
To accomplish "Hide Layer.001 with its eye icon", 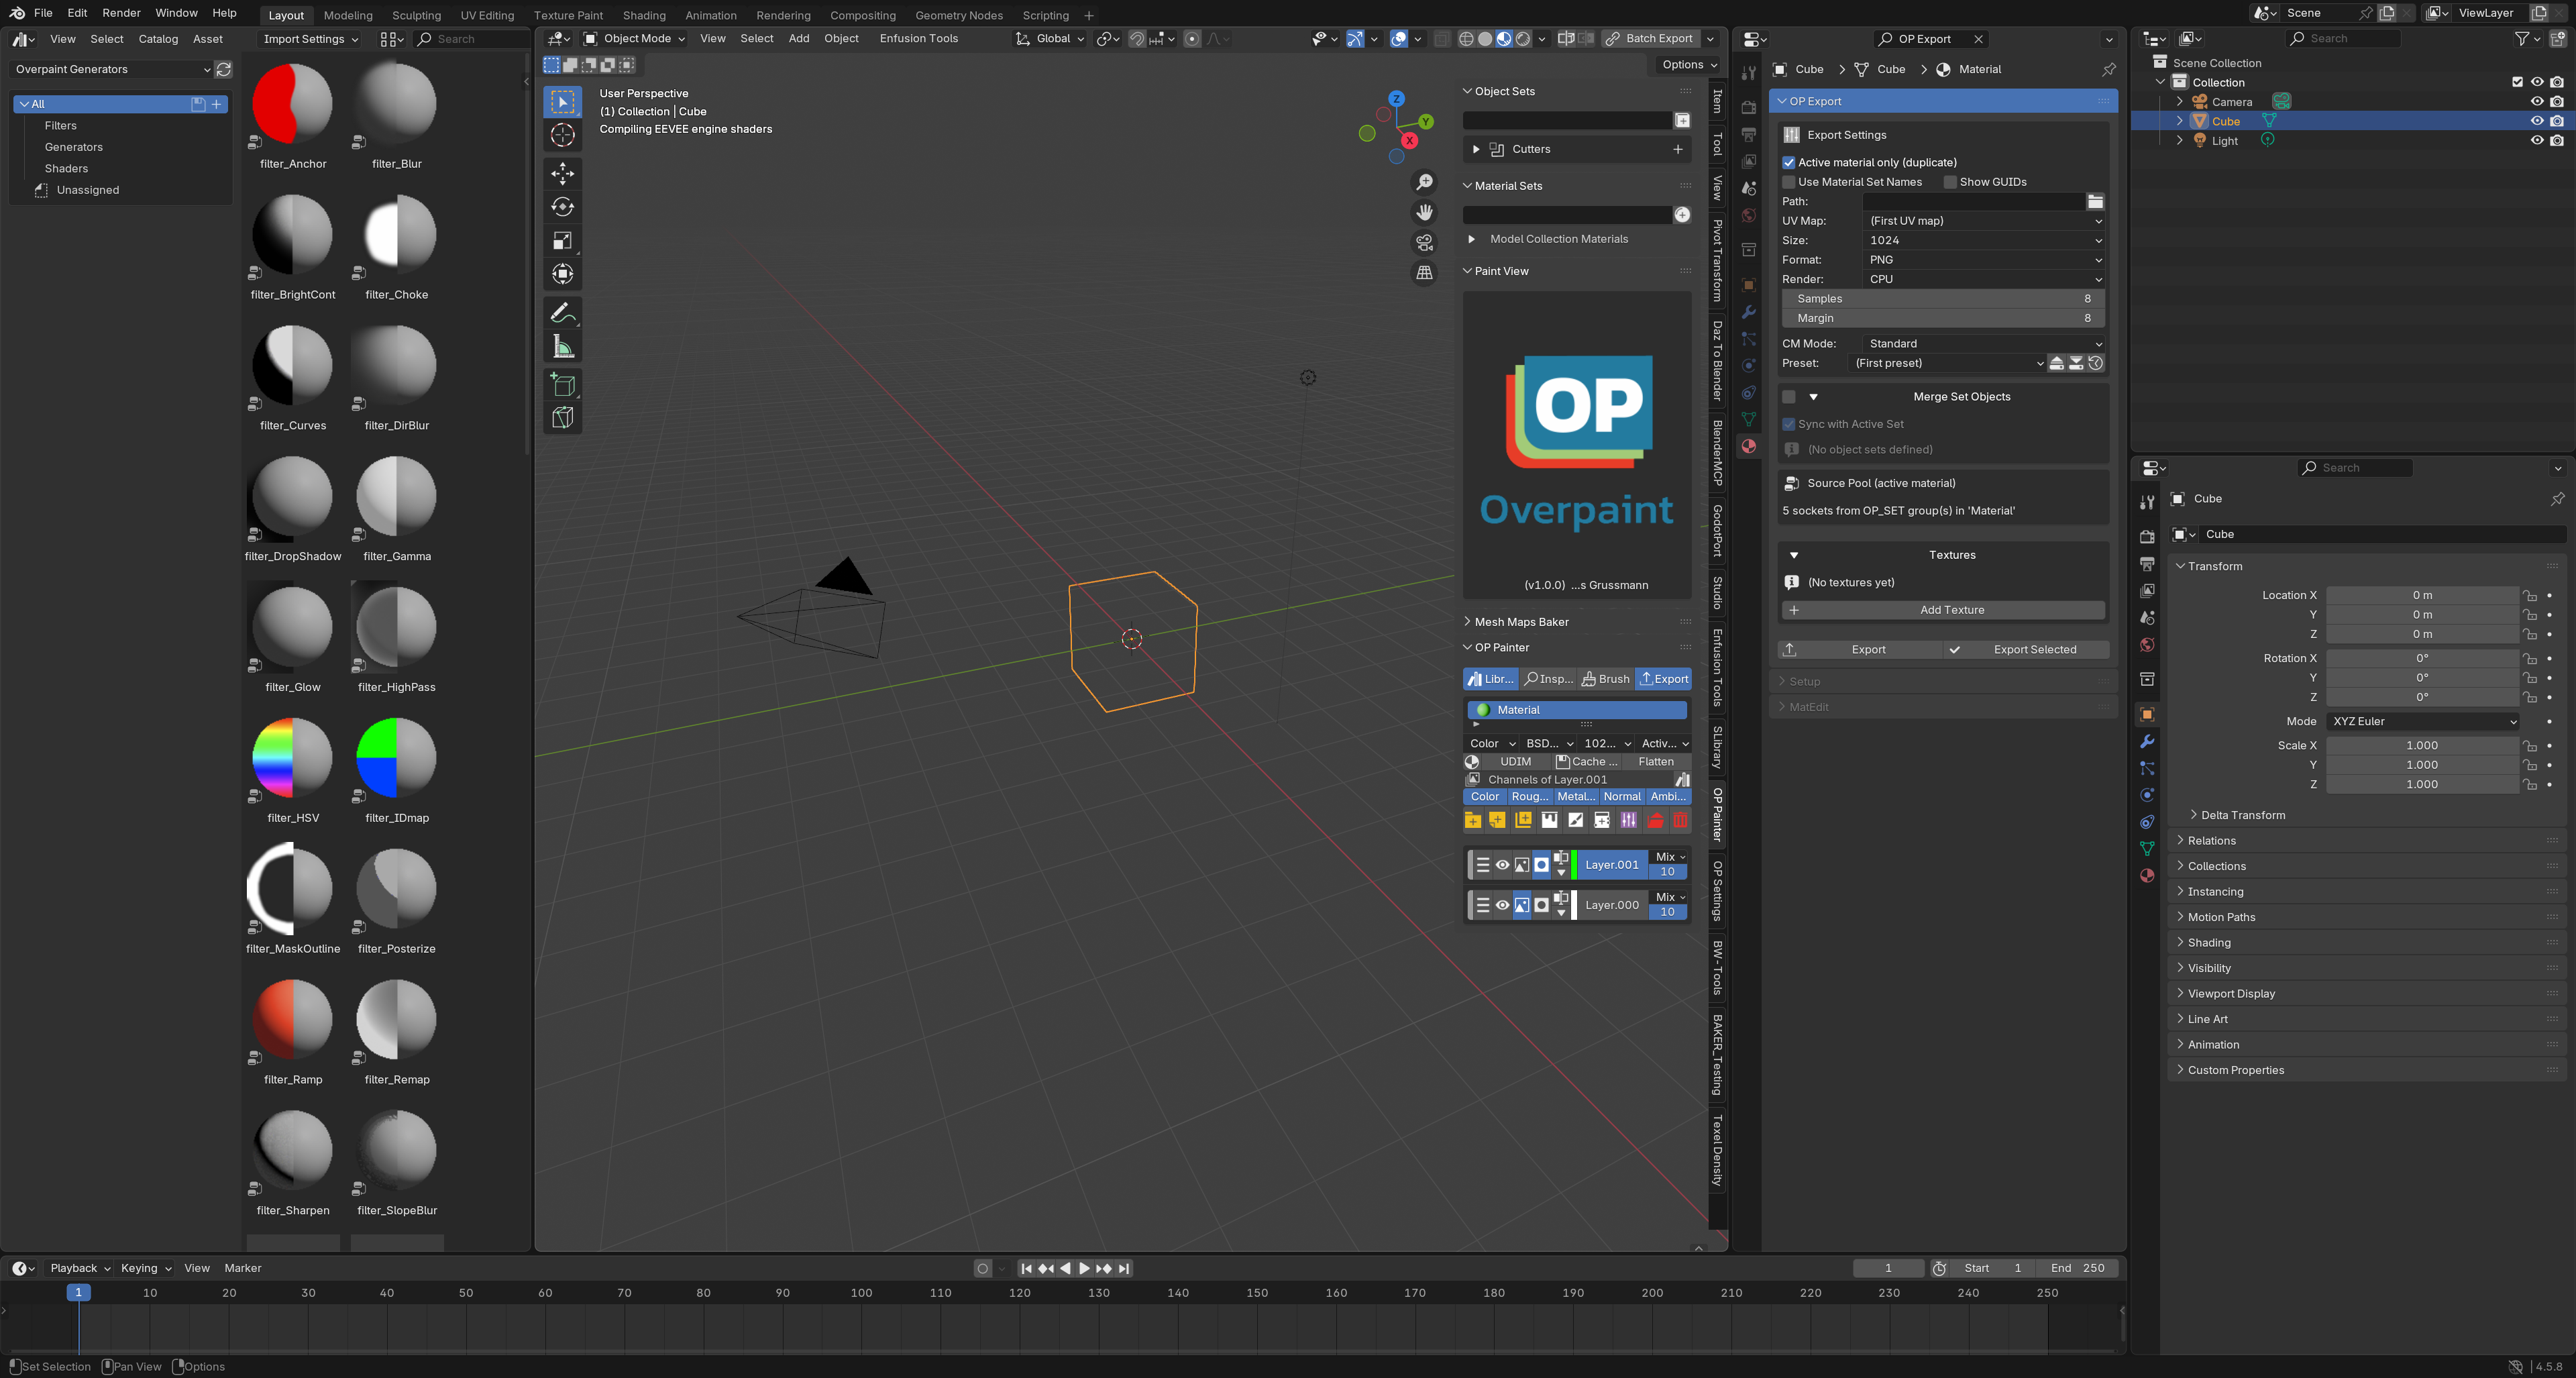I will [x=1502, y=865].
